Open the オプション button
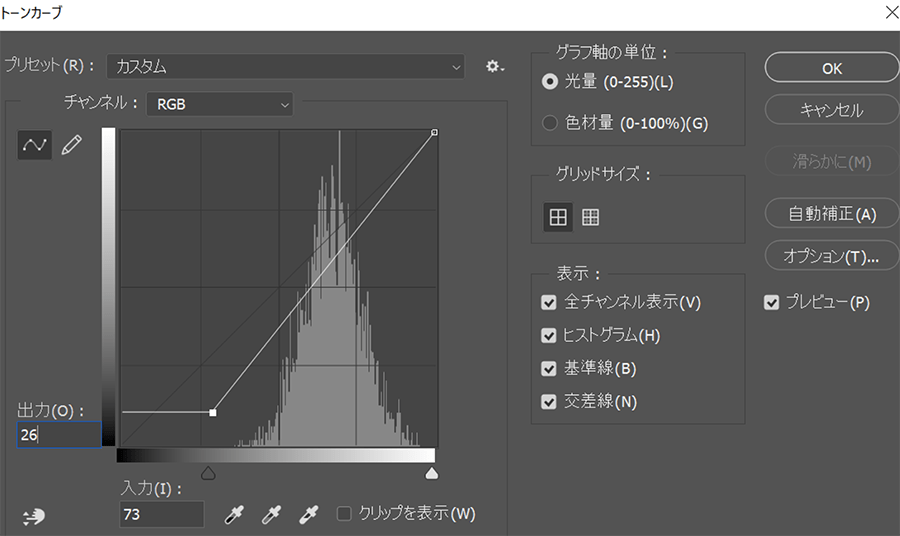This screenshot has height=536, width=900. pos(832,256)
